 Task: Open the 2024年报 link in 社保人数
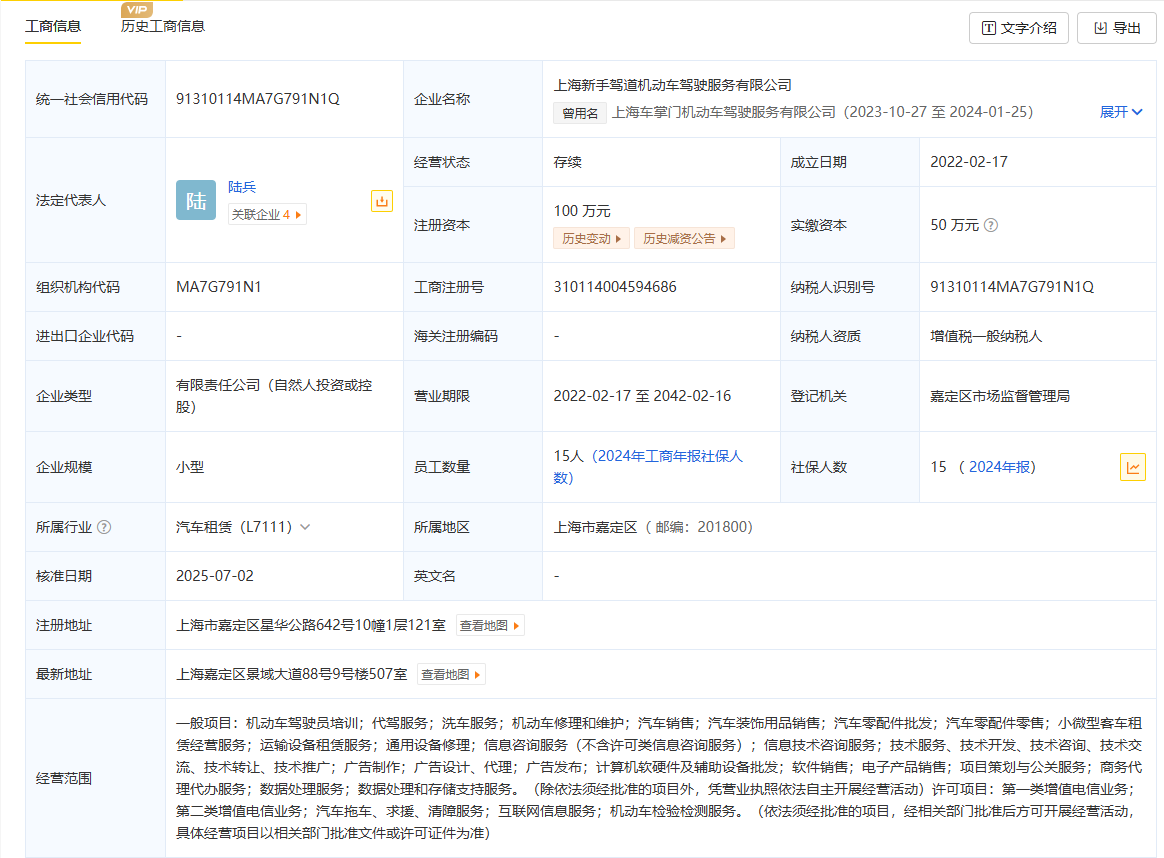click(x=1001, y=467)
